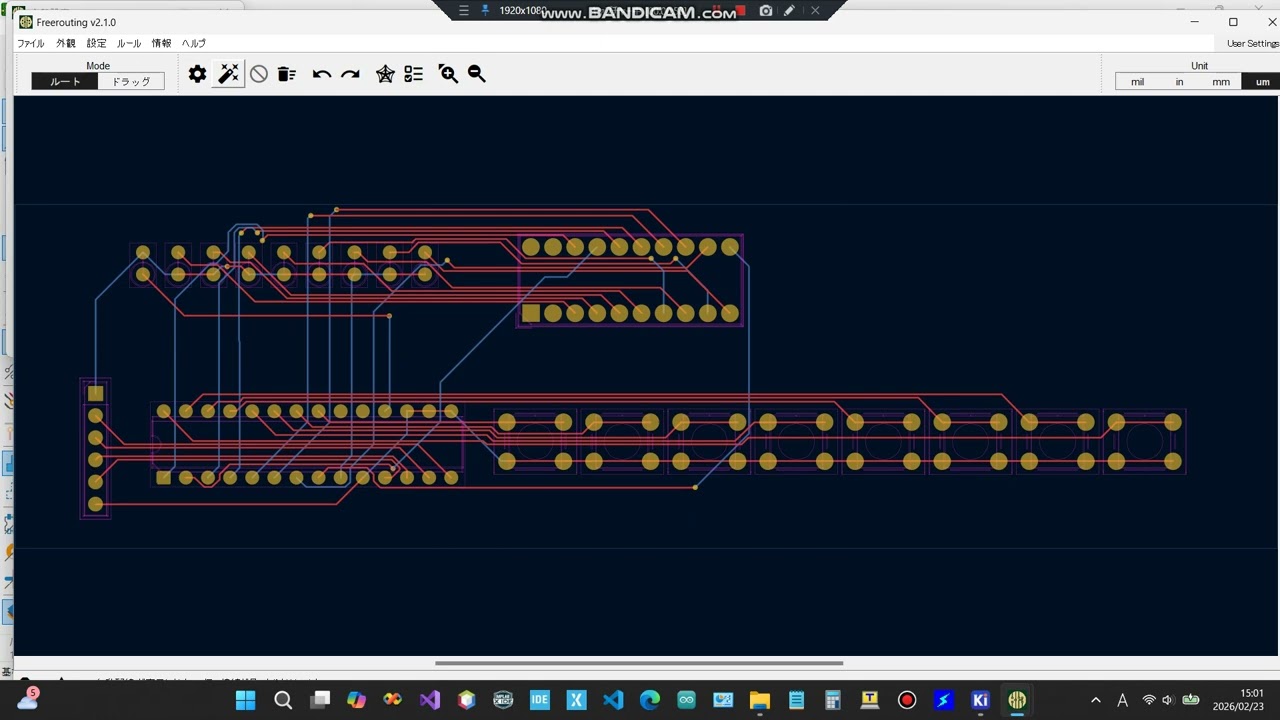The height and width of the screenshot is (720, 1280).
Task: Open the ルール menu
Action: coord(129,44)
